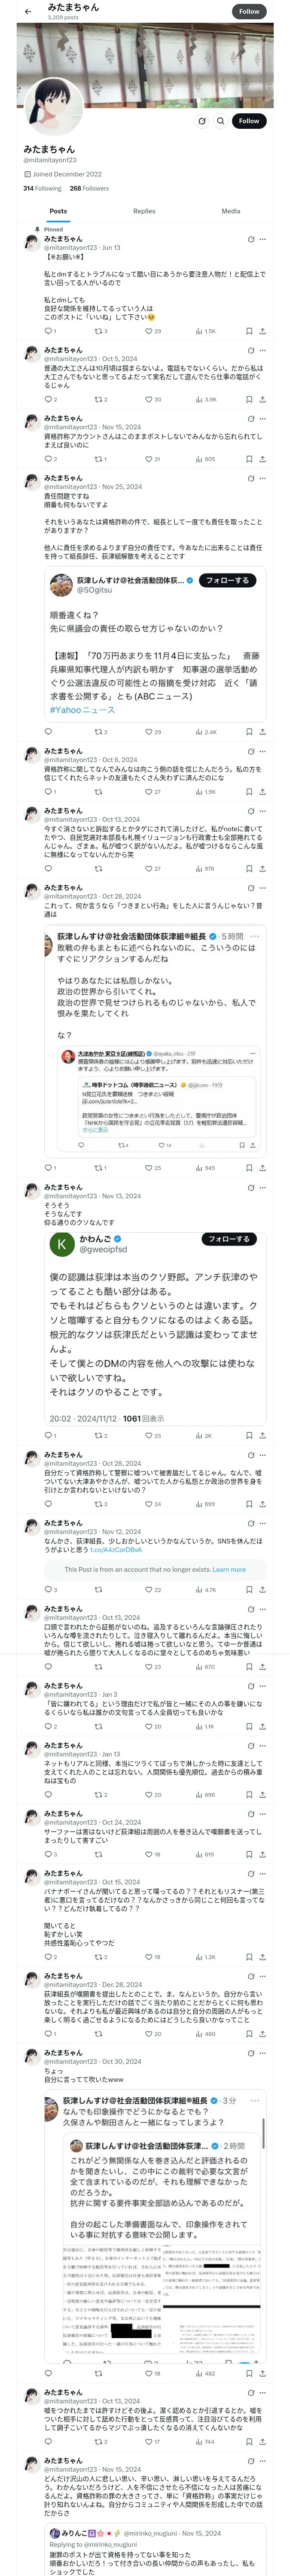
Task: Toggle Follow in the top header bar
Action: click(249, 11)
